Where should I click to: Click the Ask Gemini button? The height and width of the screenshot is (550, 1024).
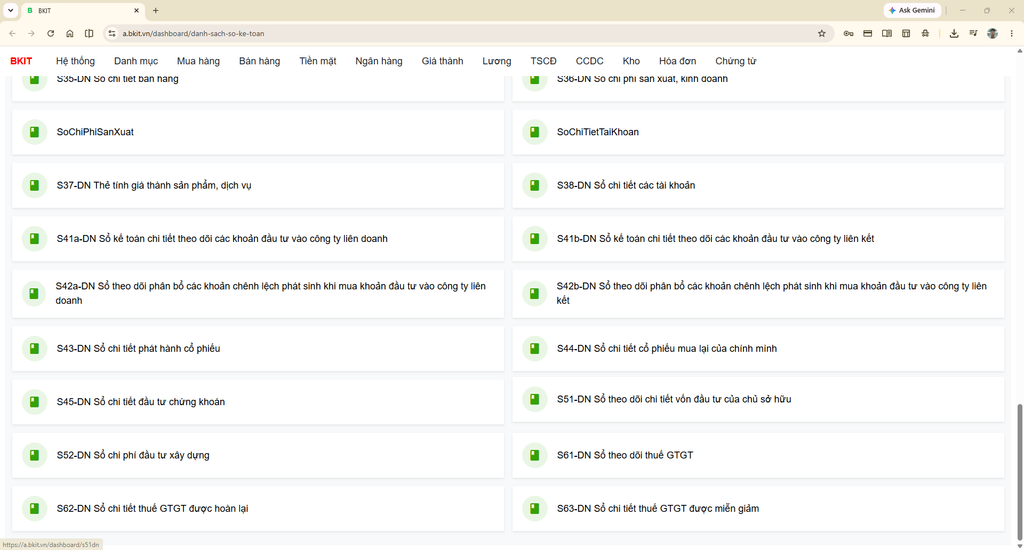912,10
